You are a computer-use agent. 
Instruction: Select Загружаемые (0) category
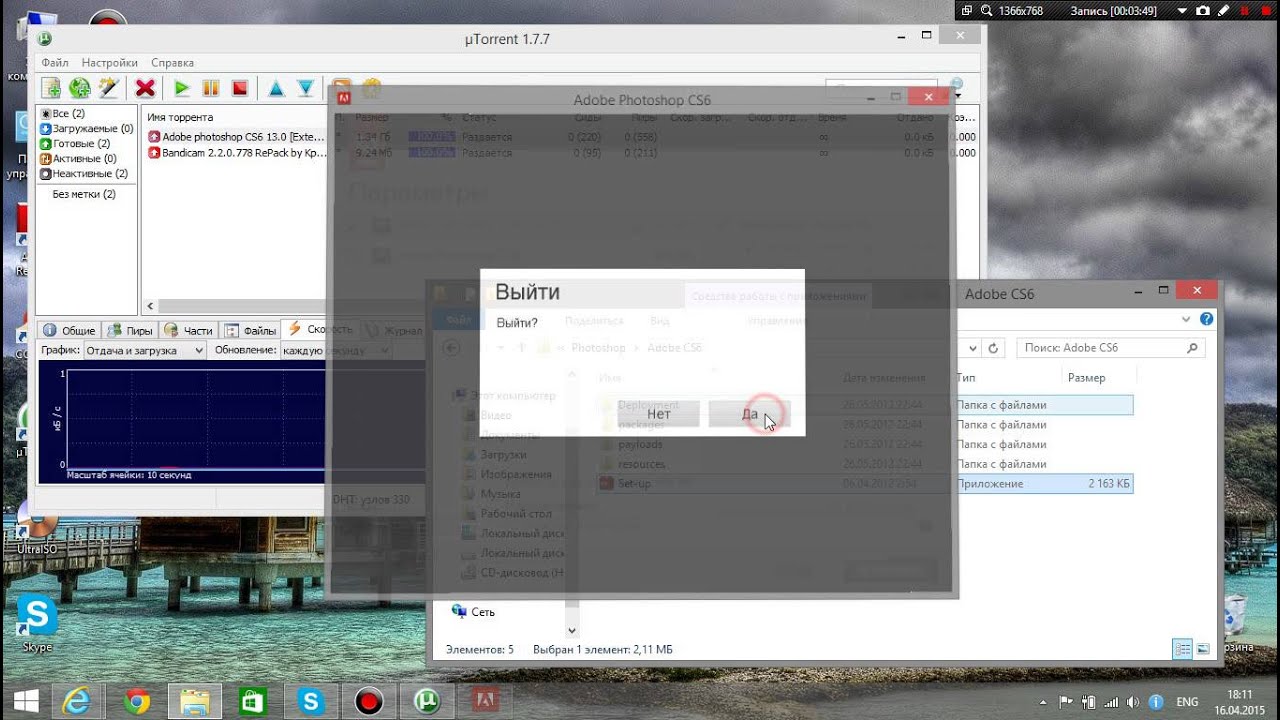tap(86, 129)
